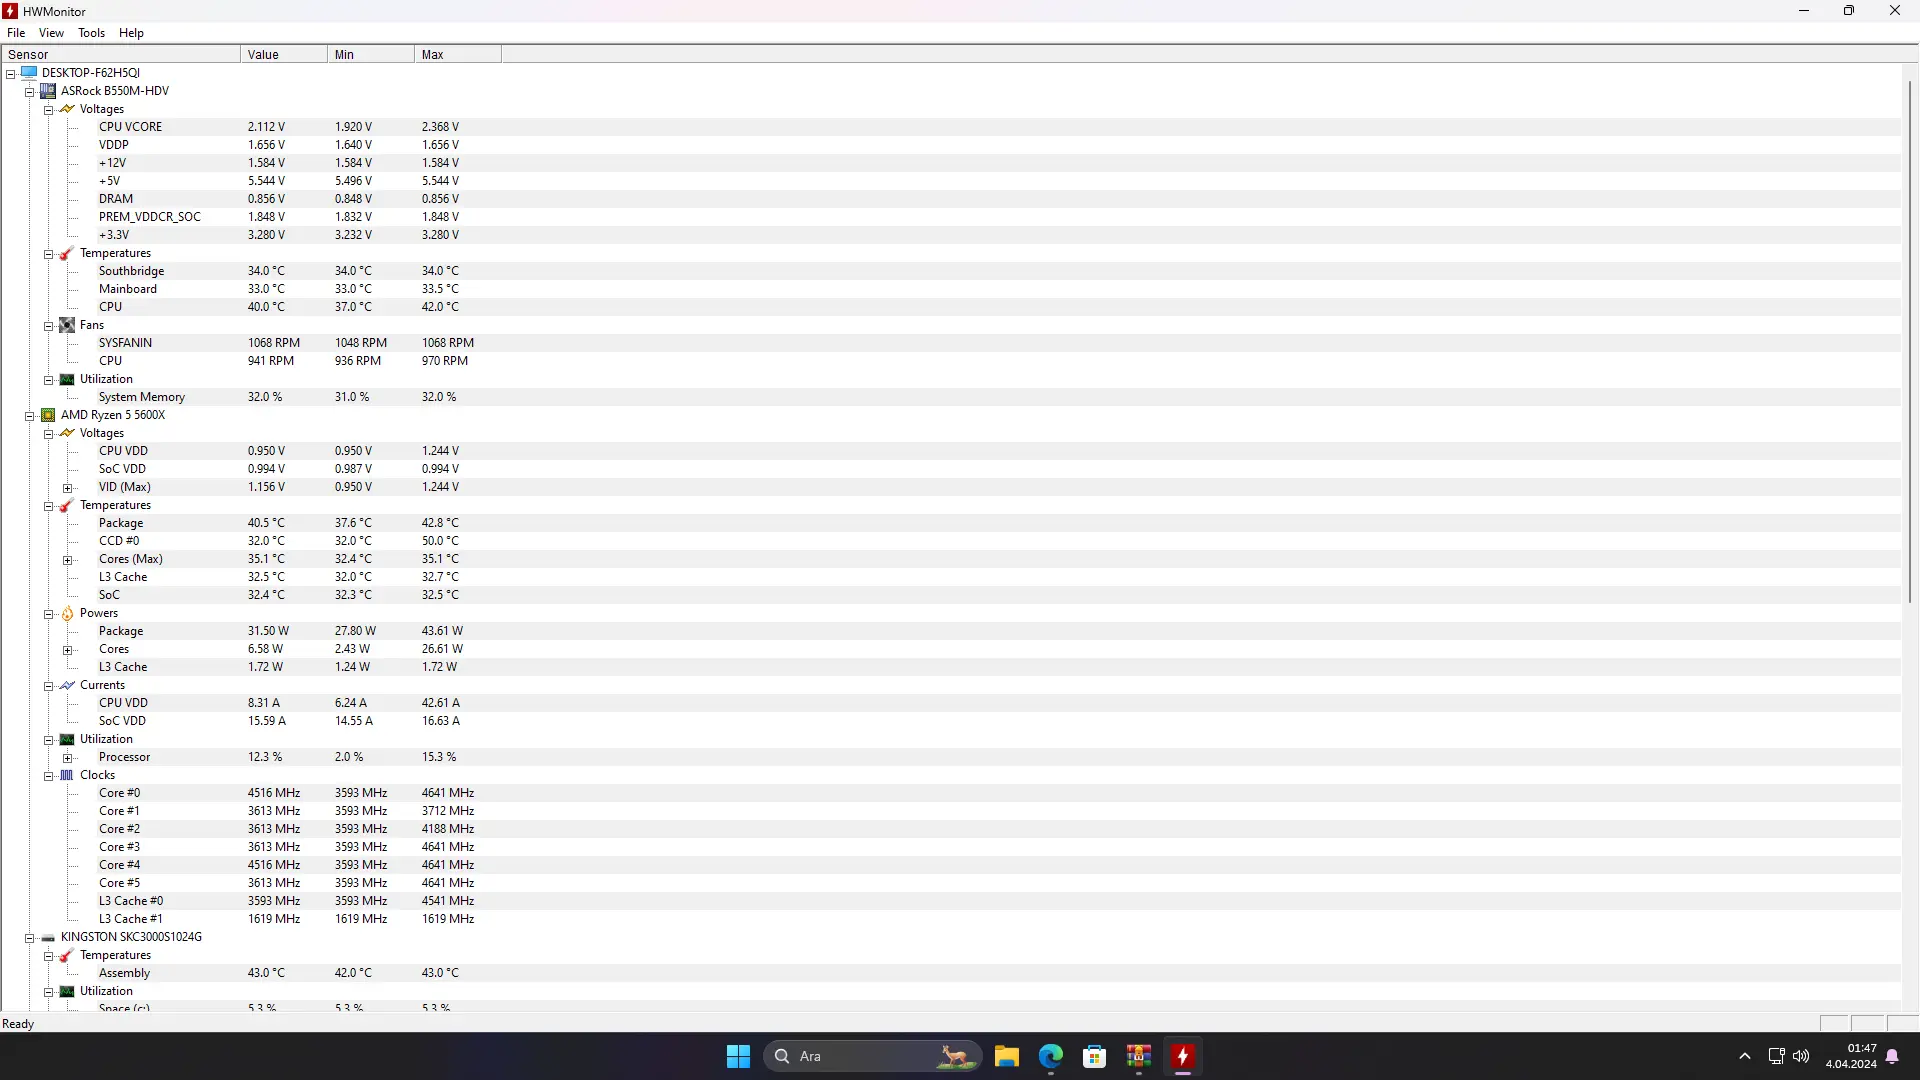Image resolution: width=1920 pixels, height=1080 pixels.
Task: Click the Kingston Temperatures thermometer icon
Action: click(67, 955)
